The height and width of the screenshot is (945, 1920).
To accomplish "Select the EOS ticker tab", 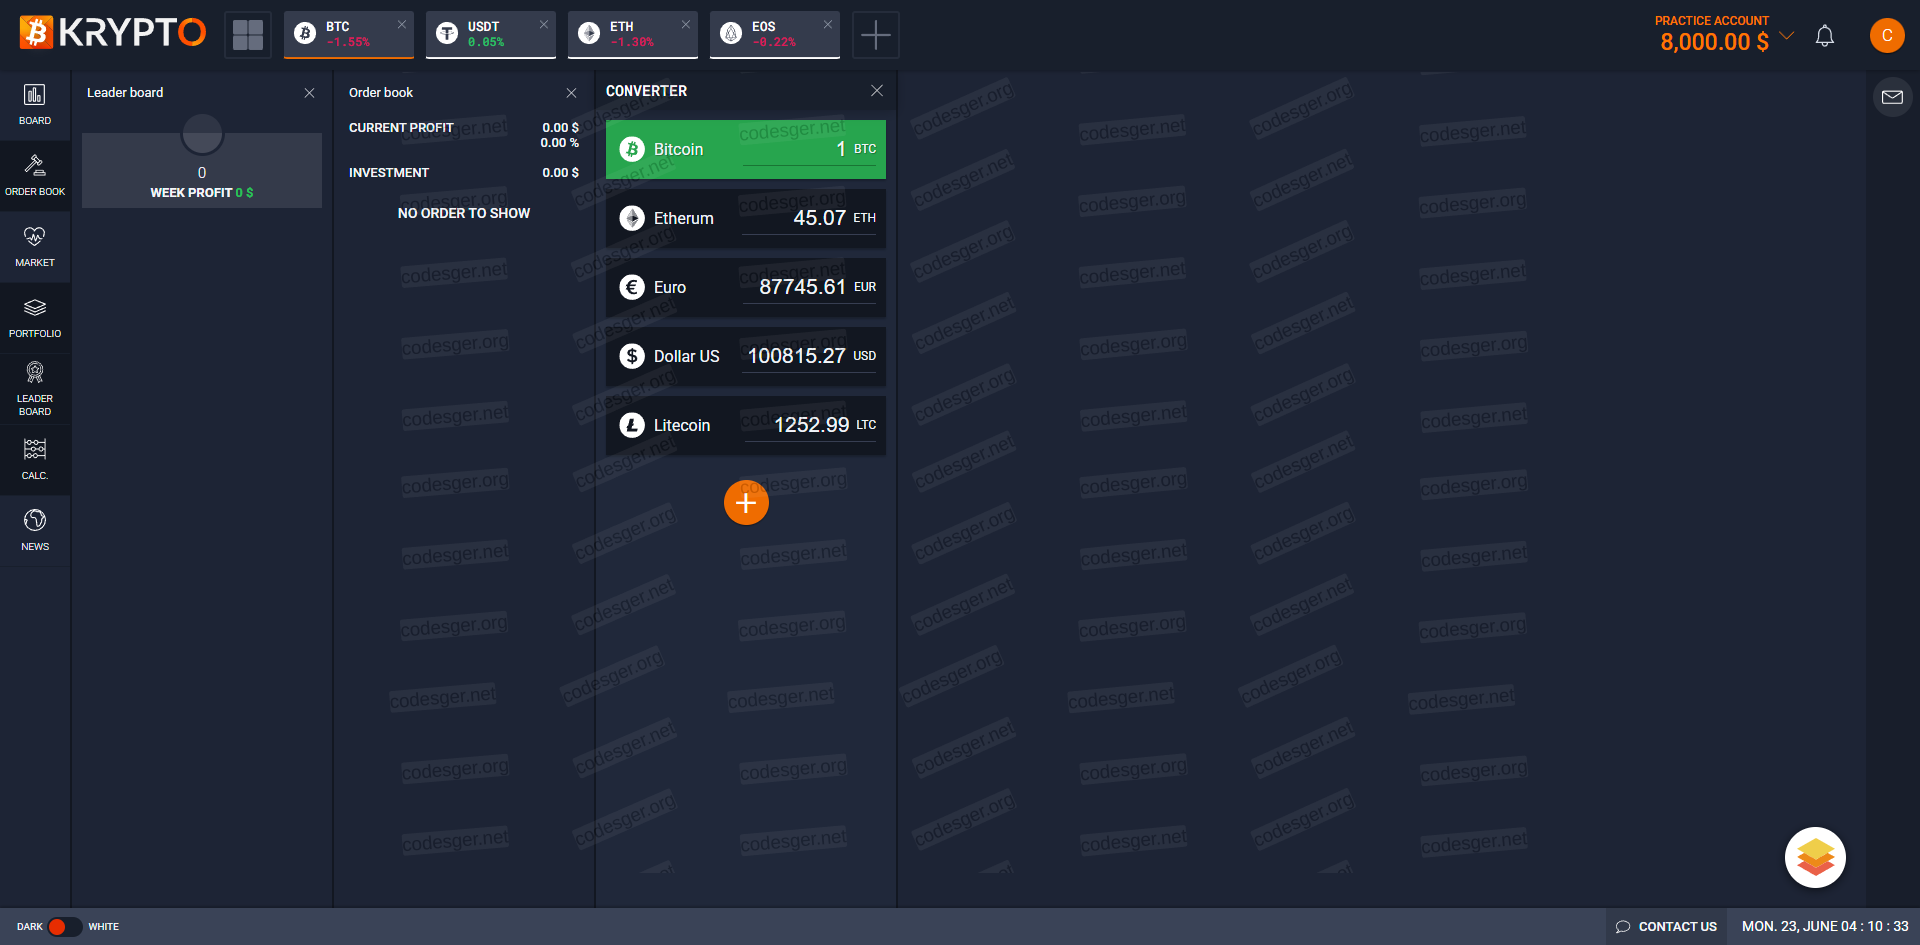I will tap(775, 35).
